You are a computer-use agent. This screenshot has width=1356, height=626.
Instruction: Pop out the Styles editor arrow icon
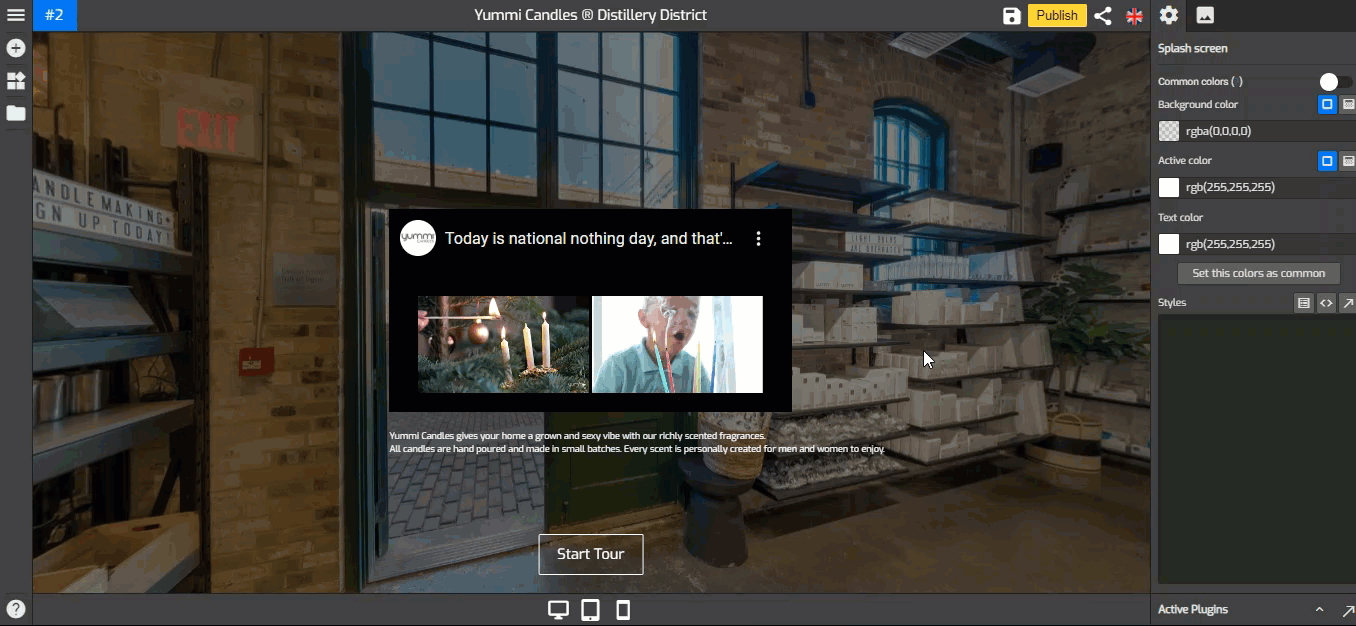(1347, 302)
